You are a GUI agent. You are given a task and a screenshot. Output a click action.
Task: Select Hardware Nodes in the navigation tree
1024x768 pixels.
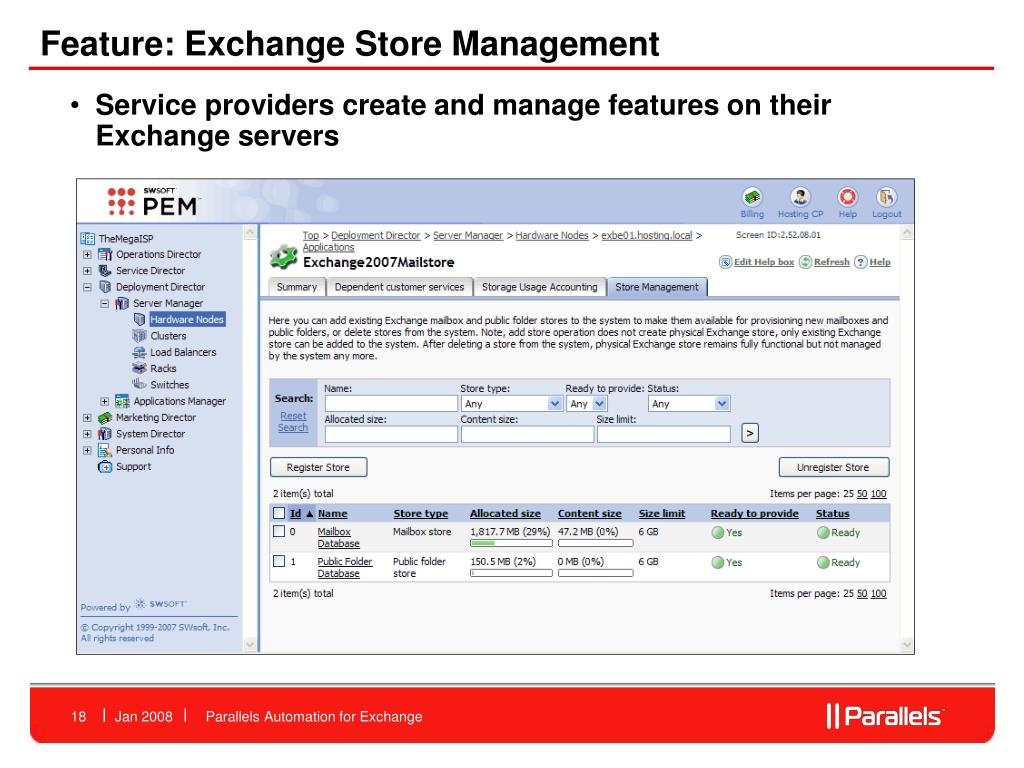[187, 319]
